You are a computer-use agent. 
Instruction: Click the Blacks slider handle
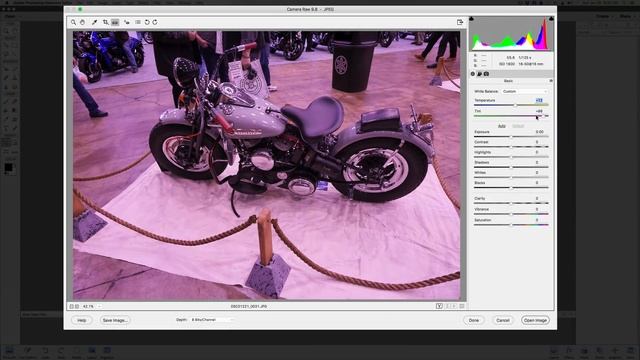[511, 188]
